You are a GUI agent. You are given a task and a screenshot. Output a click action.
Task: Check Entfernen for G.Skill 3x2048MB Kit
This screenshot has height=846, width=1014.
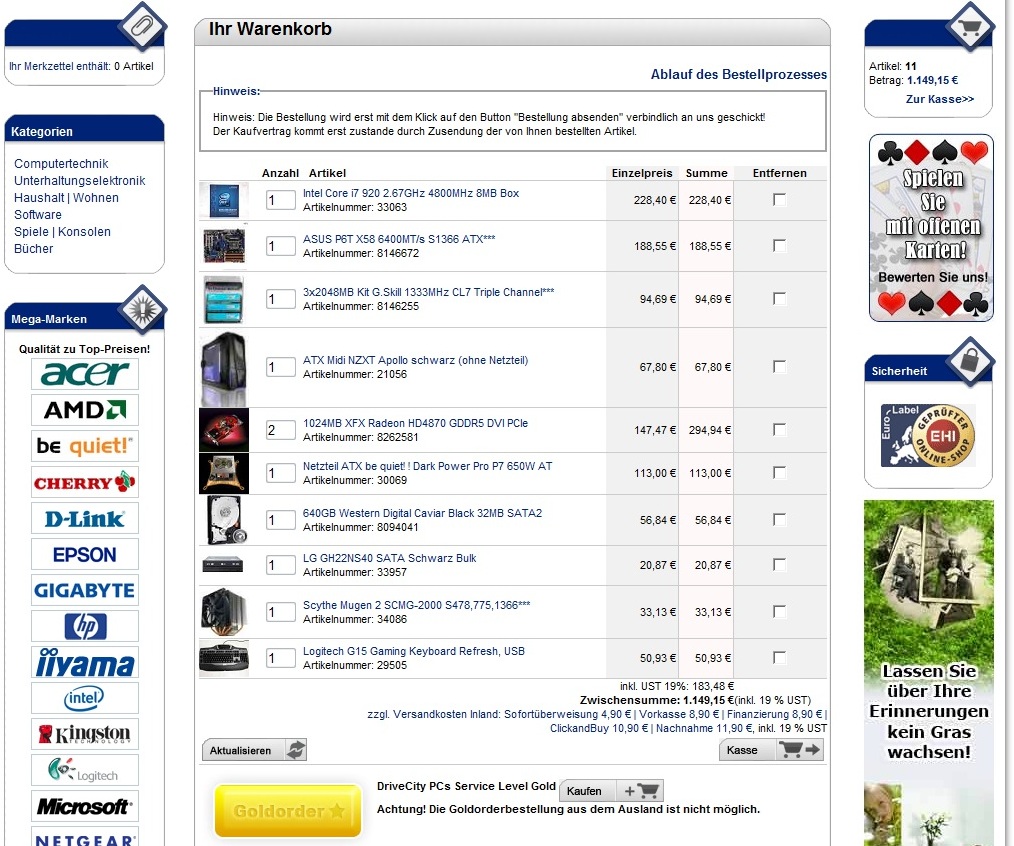coord(779,299)
